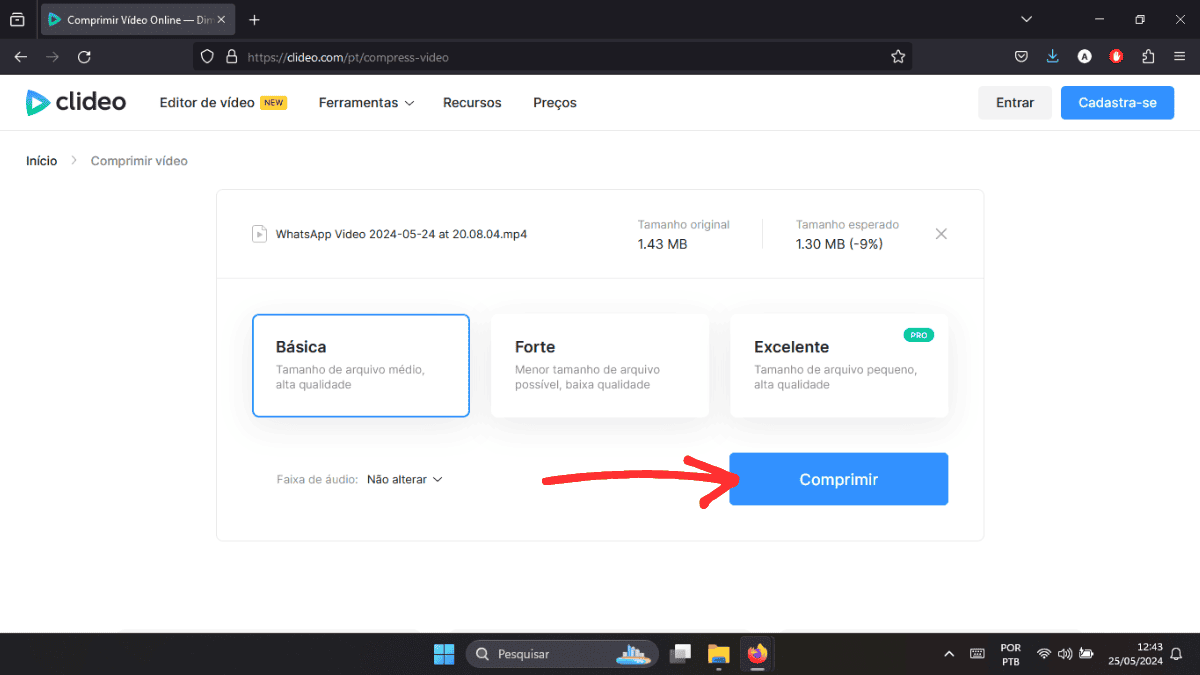Click the 1.43 MB original size value
Image resolution: width=1200 pixels, height=675 pixels.
coord(662,244)
